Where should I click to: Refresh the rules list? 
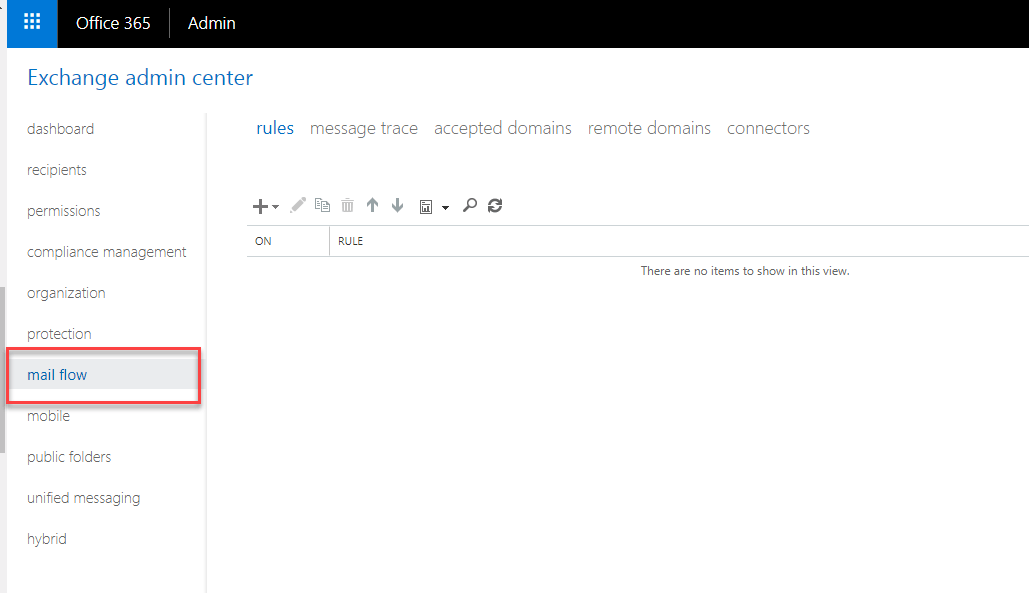[494, 205]
